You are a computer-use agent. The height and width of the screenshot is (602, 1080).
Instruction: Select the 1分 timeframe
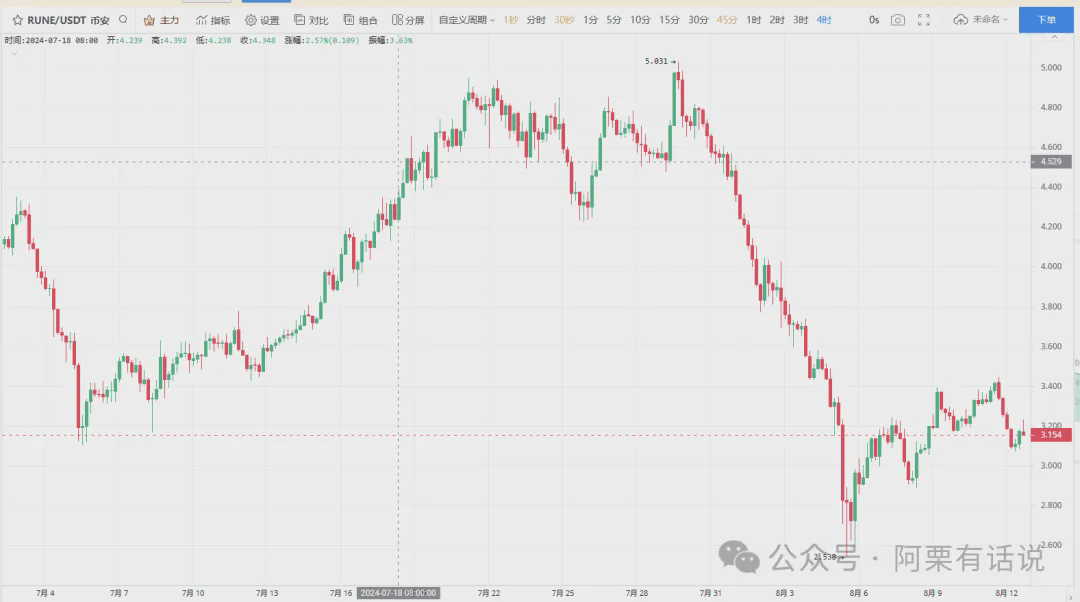tap(590, 20)
